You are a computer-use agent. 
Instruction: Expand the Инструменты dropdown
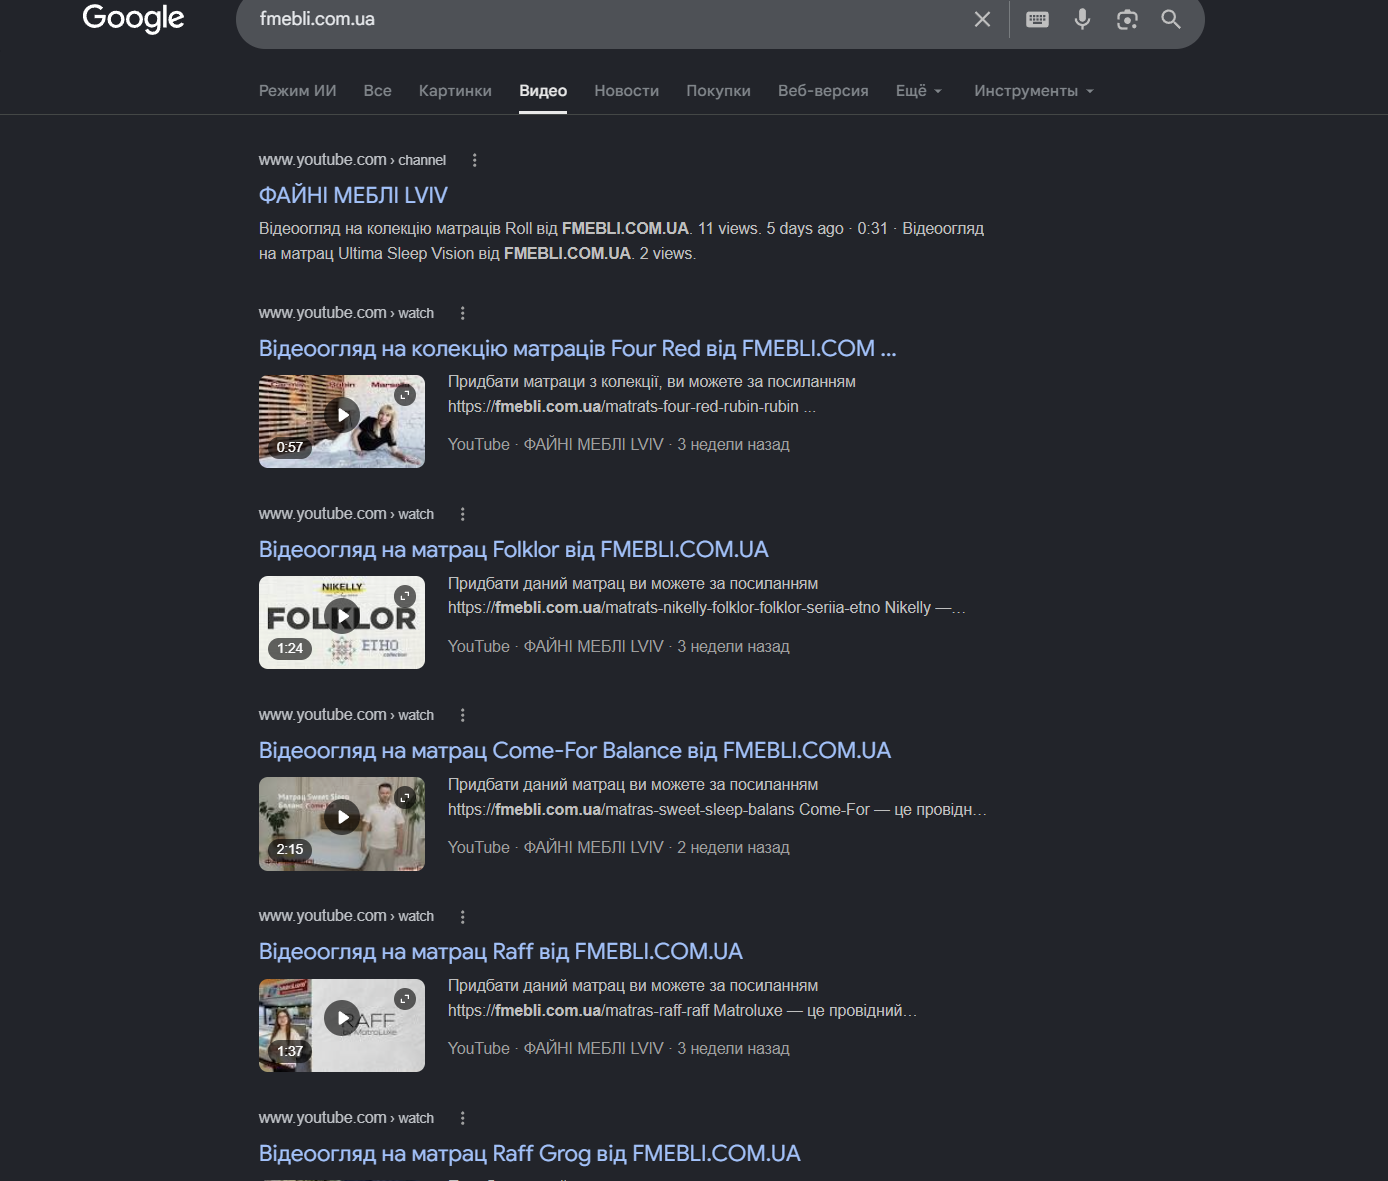pyautogui.click(x=1034, y=91)
